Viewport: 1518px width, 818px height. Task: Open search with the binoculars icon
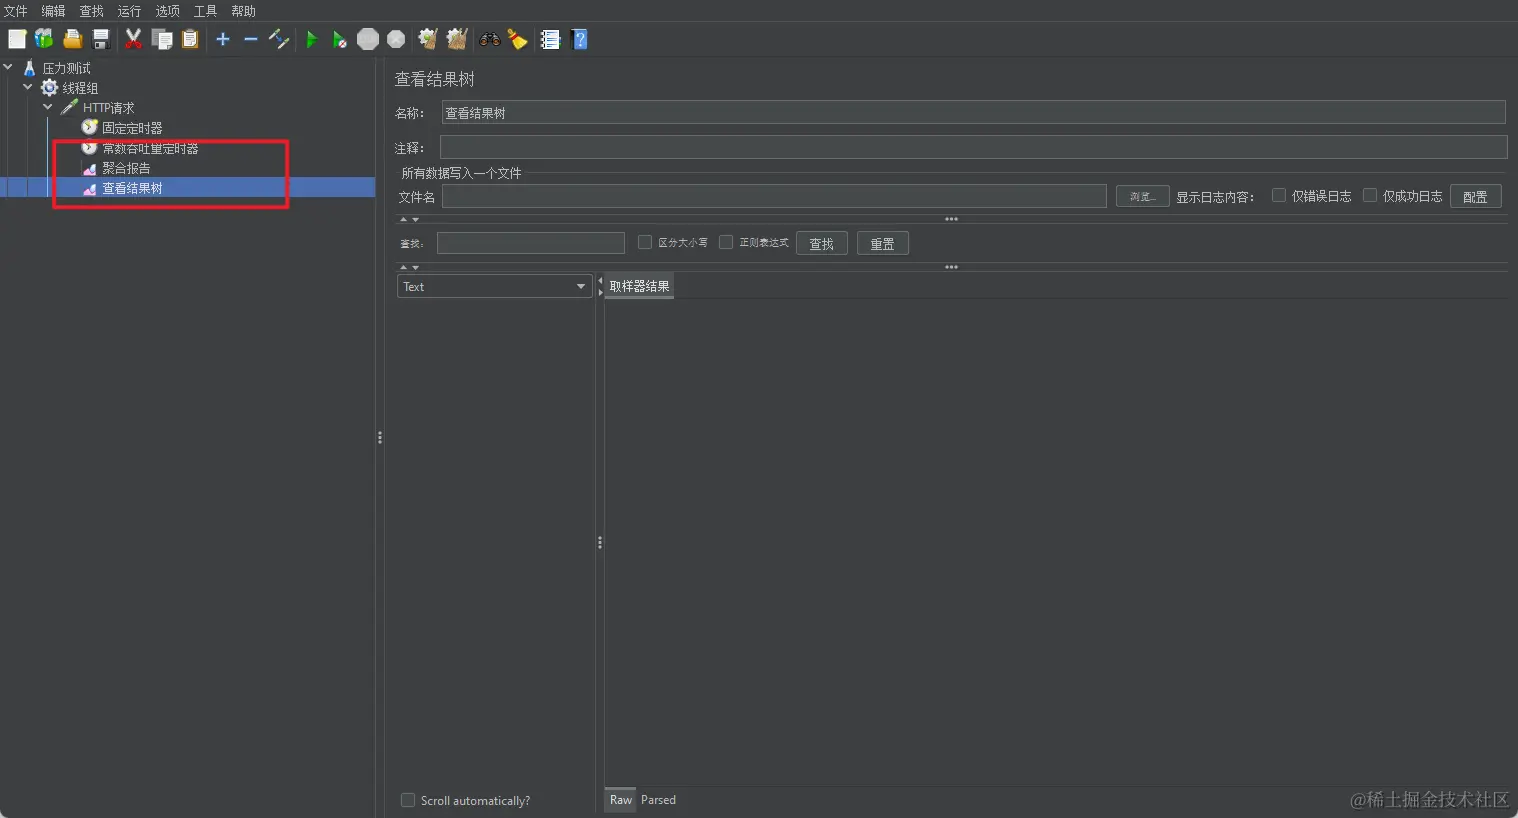coord(489,39)
